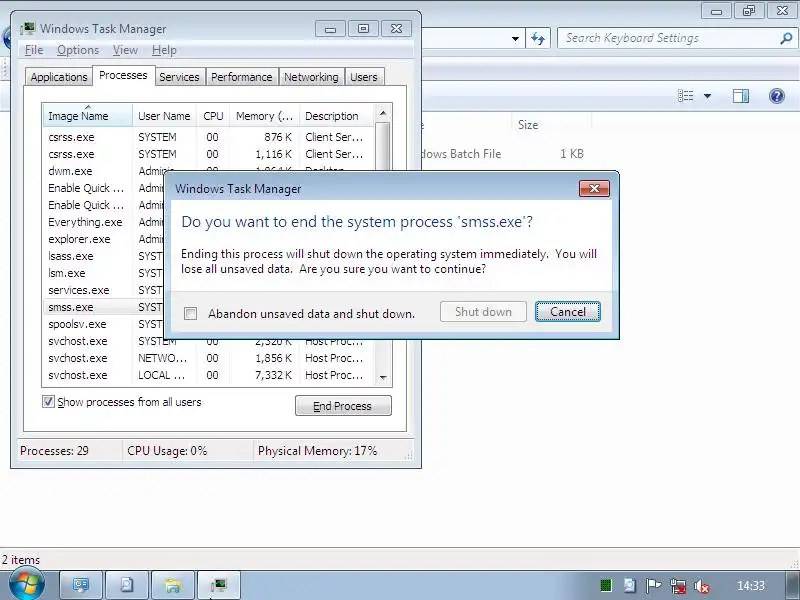
Task: Check Abandon unsaved data and shut down
Action: [x=190, y=313]
